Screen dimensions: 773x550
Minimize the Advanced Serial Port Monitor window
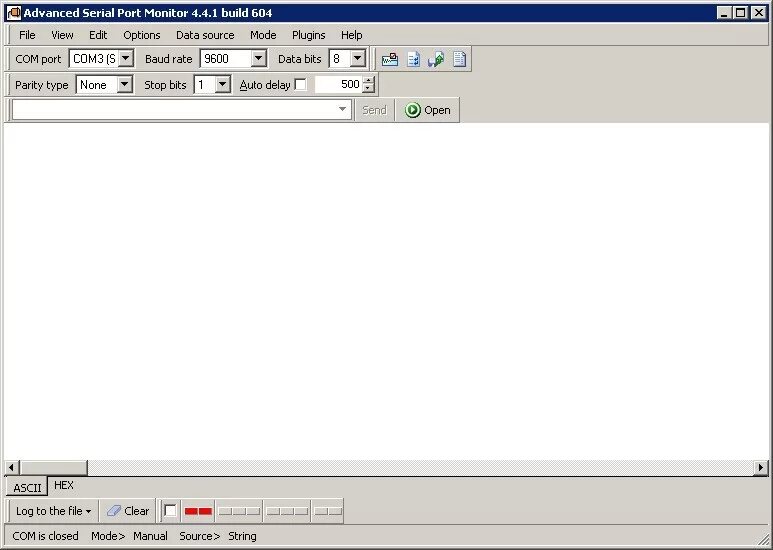tap(724, 13)
